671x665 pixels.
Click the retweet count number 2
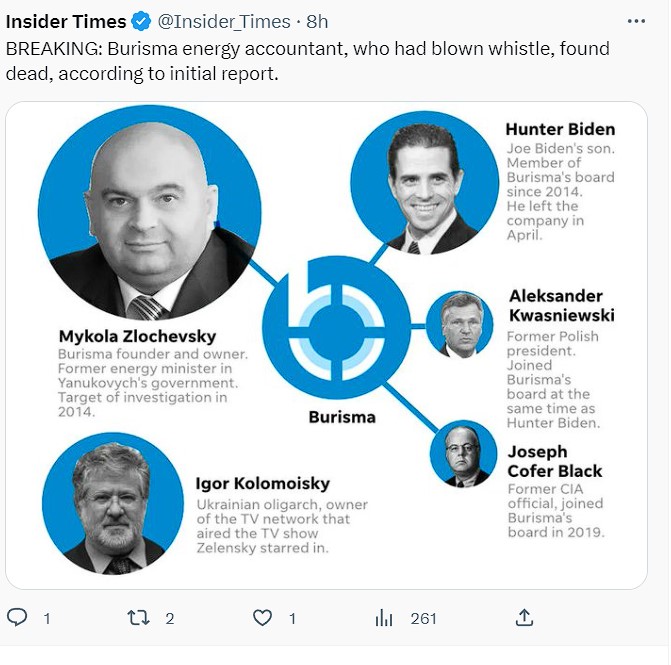169,618
